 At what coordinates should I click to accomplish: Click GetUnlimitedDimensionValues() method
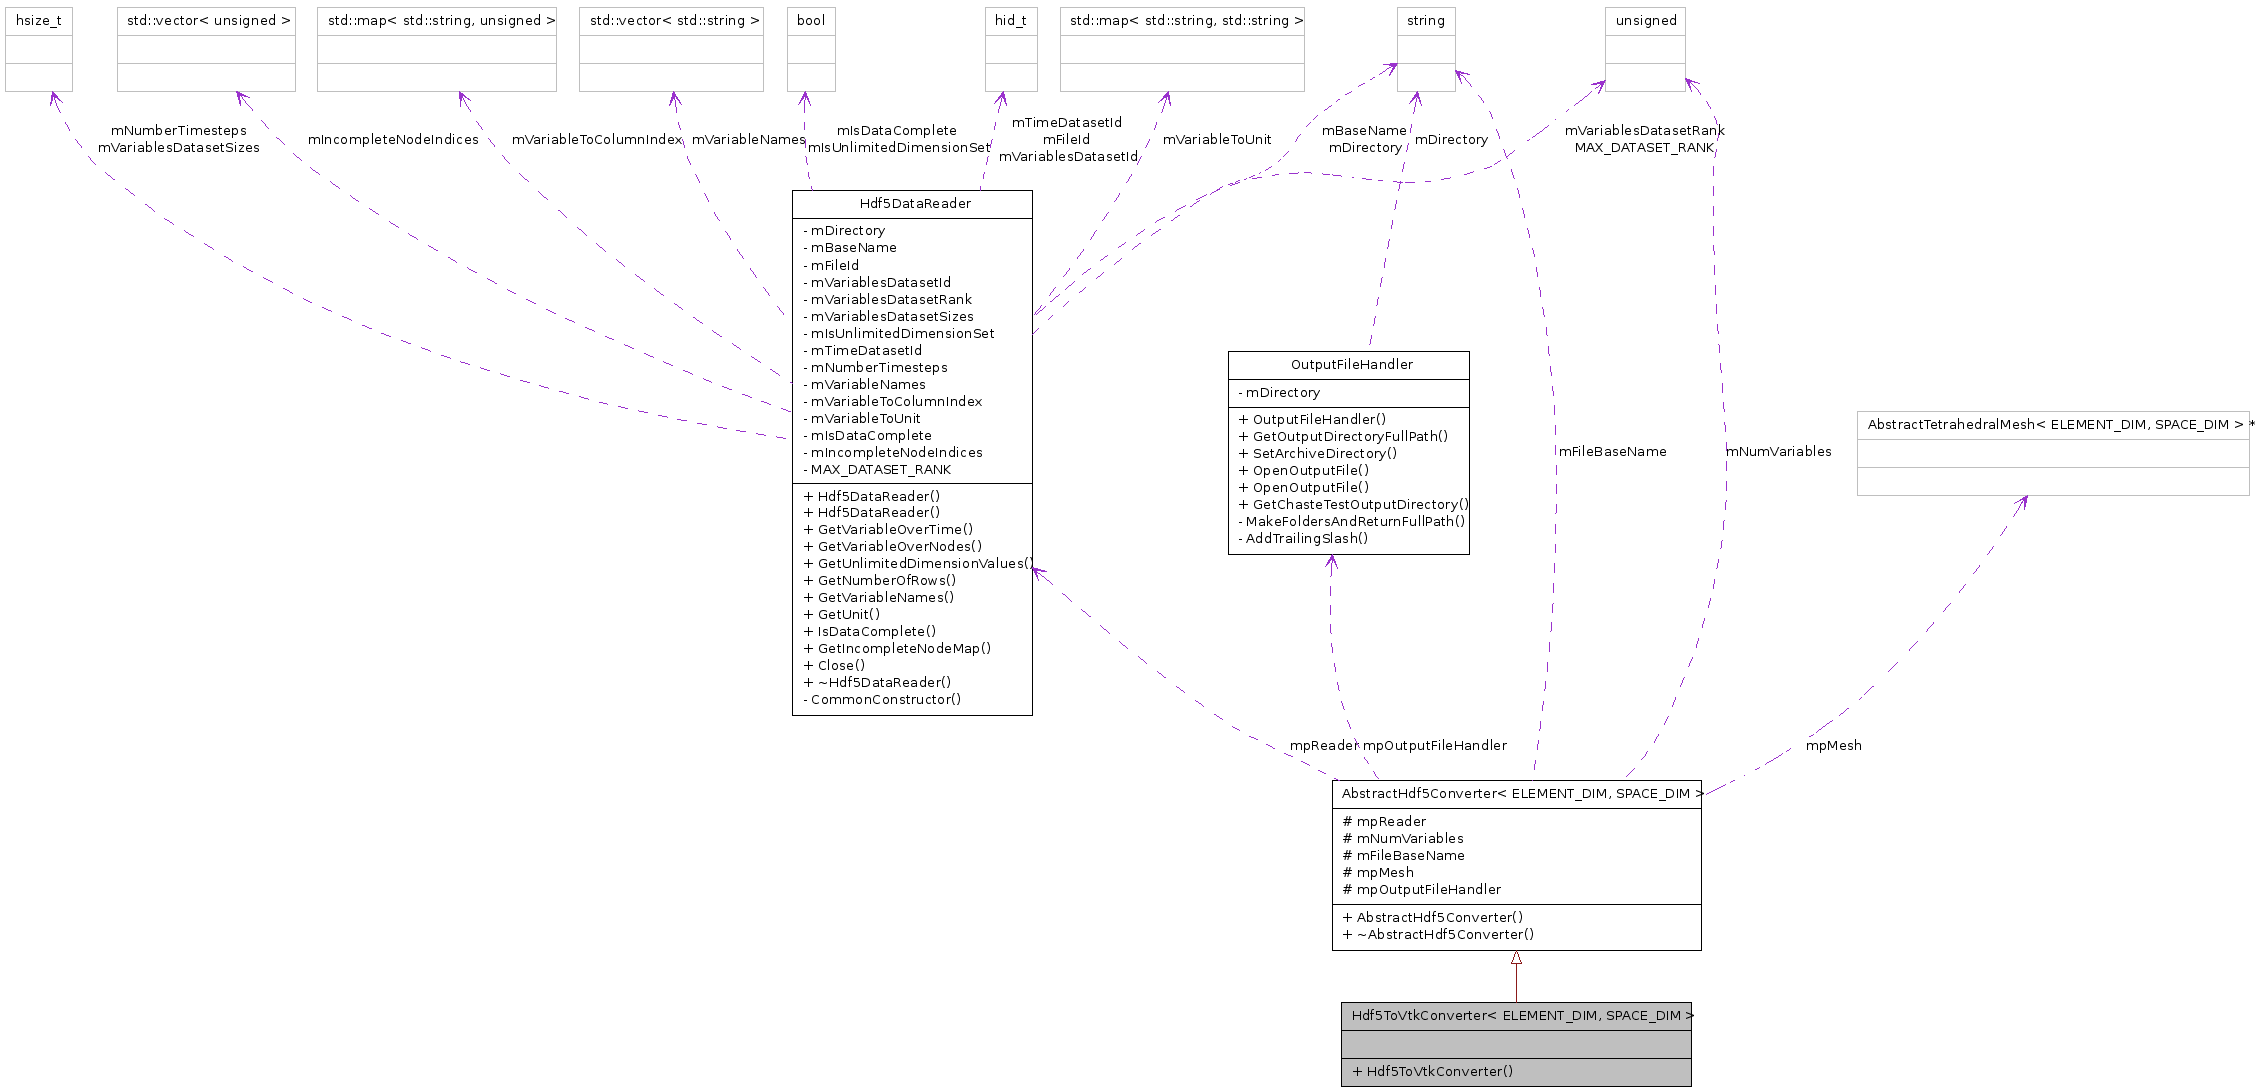tap(919, 564)
